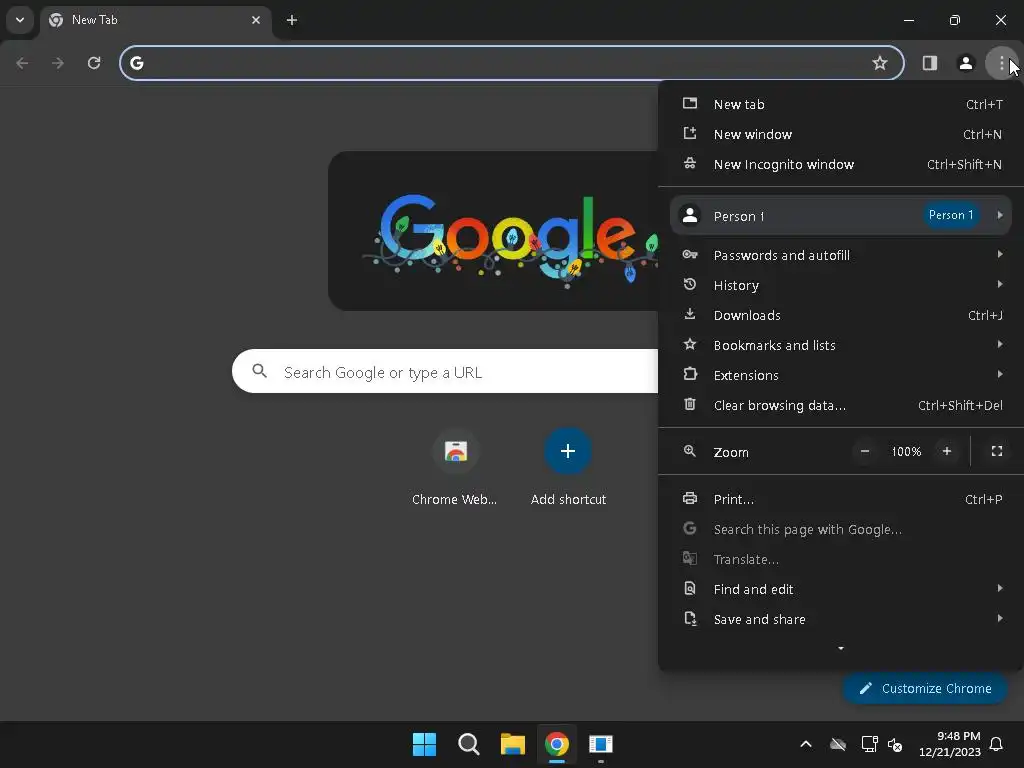Close the Chrome three-dot menu button
1024x768 pixels.
point(1001,63)
